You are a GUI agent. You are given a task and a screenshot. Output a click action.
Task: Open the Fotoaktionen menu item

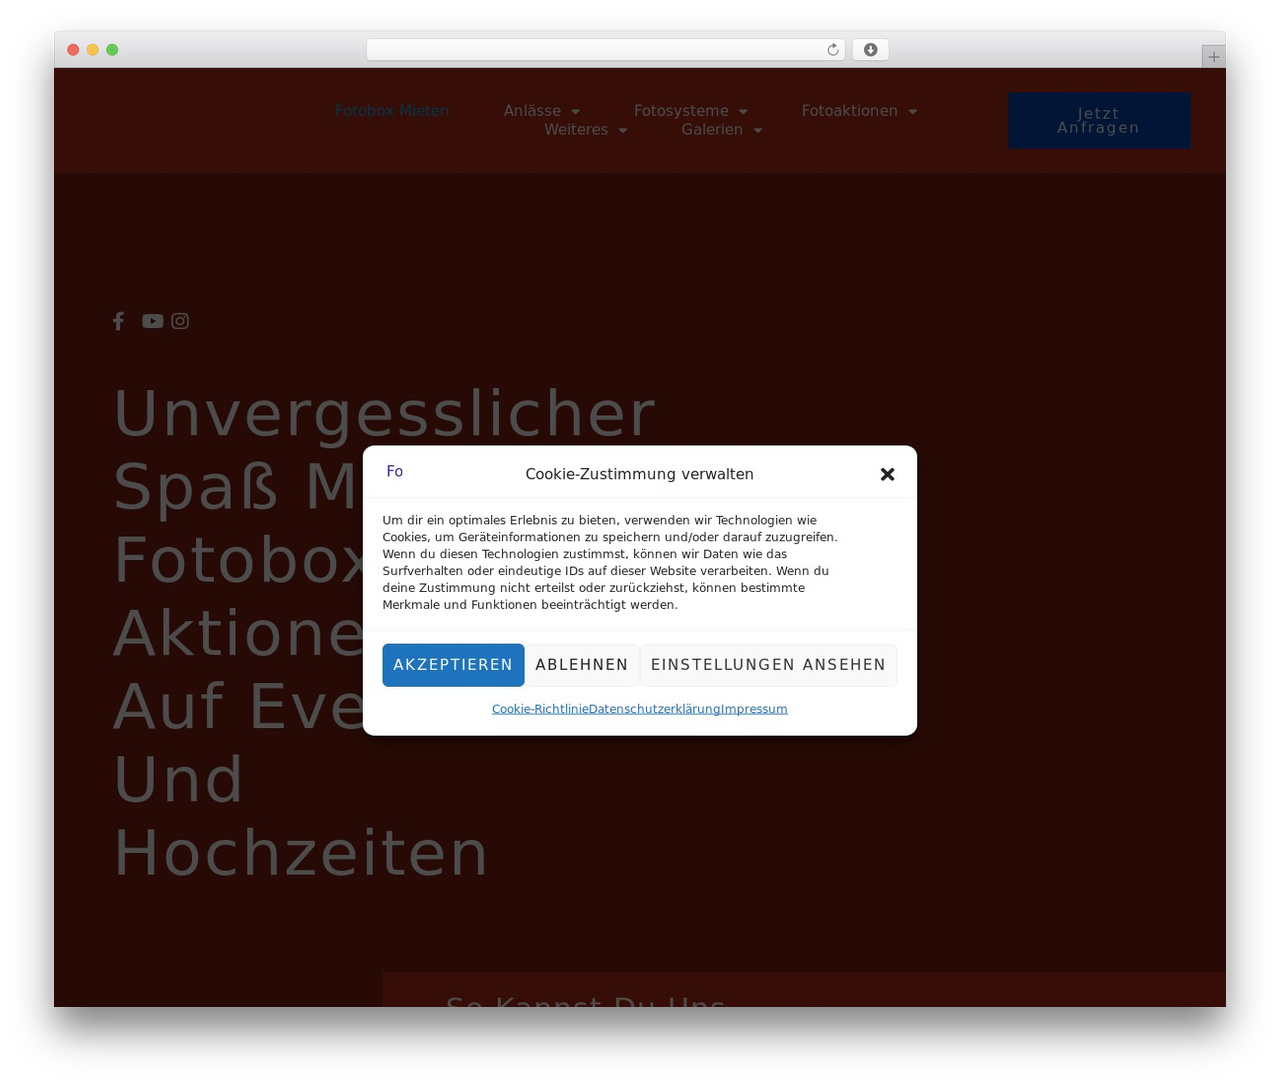pyautogui.click(x=849, y=111)
